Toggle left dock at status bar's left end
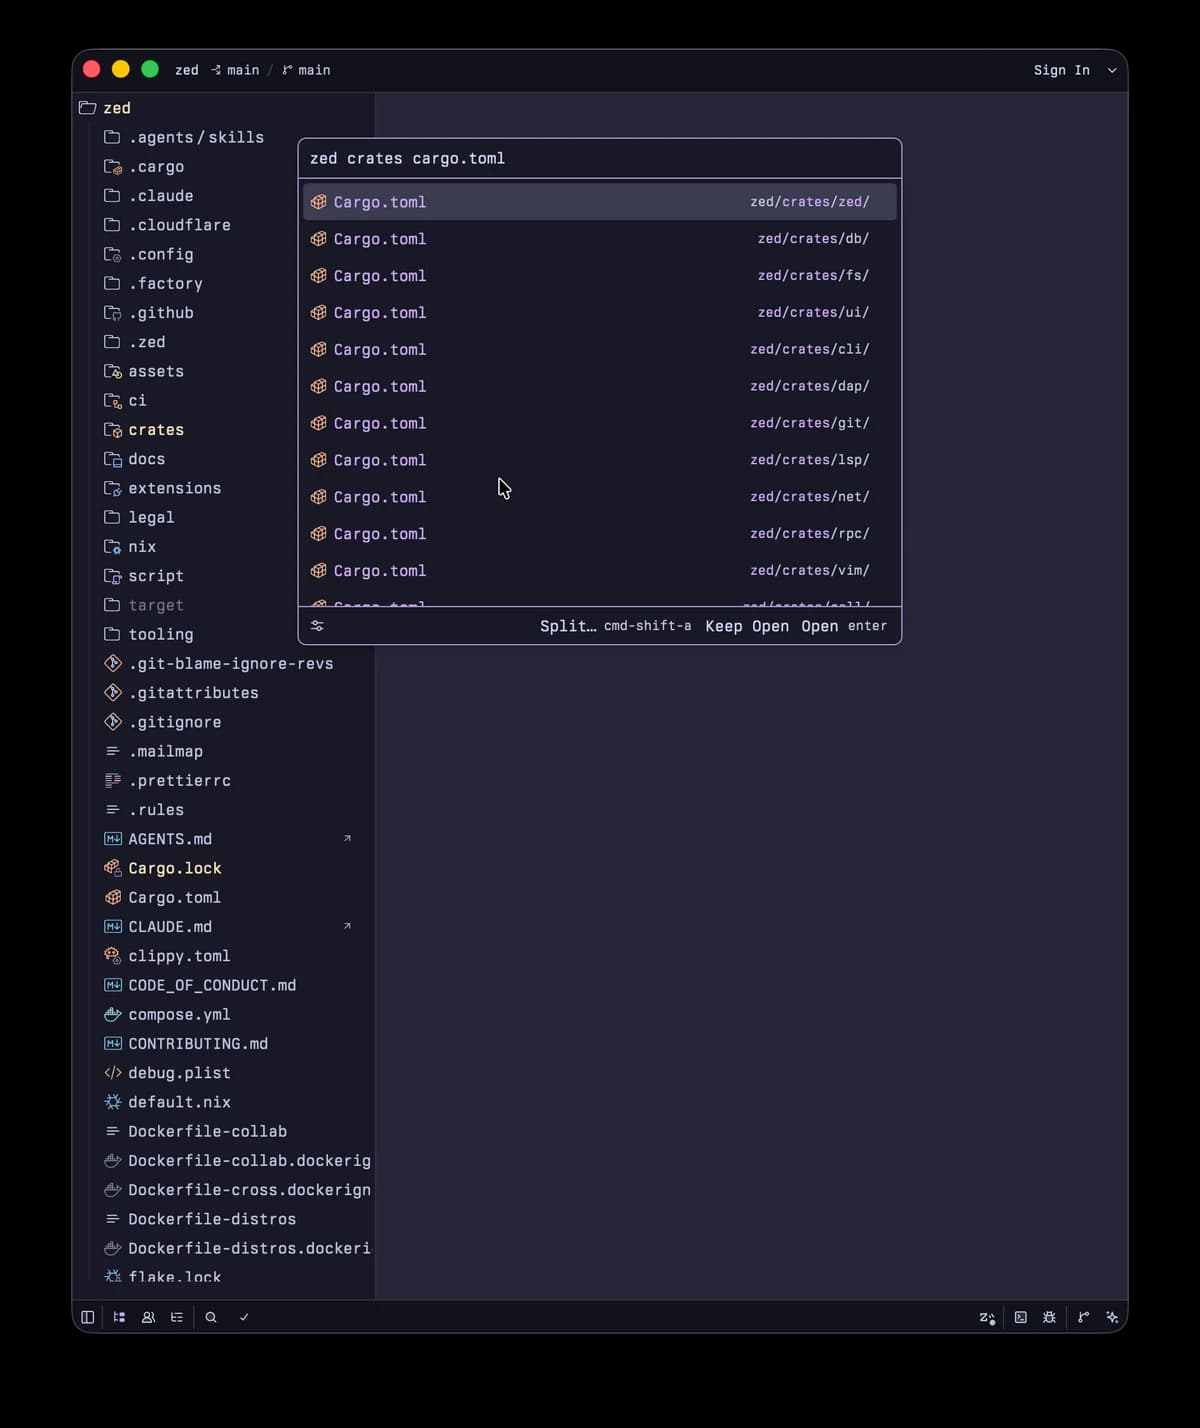Screen dimensions: 1200x1428 click(88, 1317)
